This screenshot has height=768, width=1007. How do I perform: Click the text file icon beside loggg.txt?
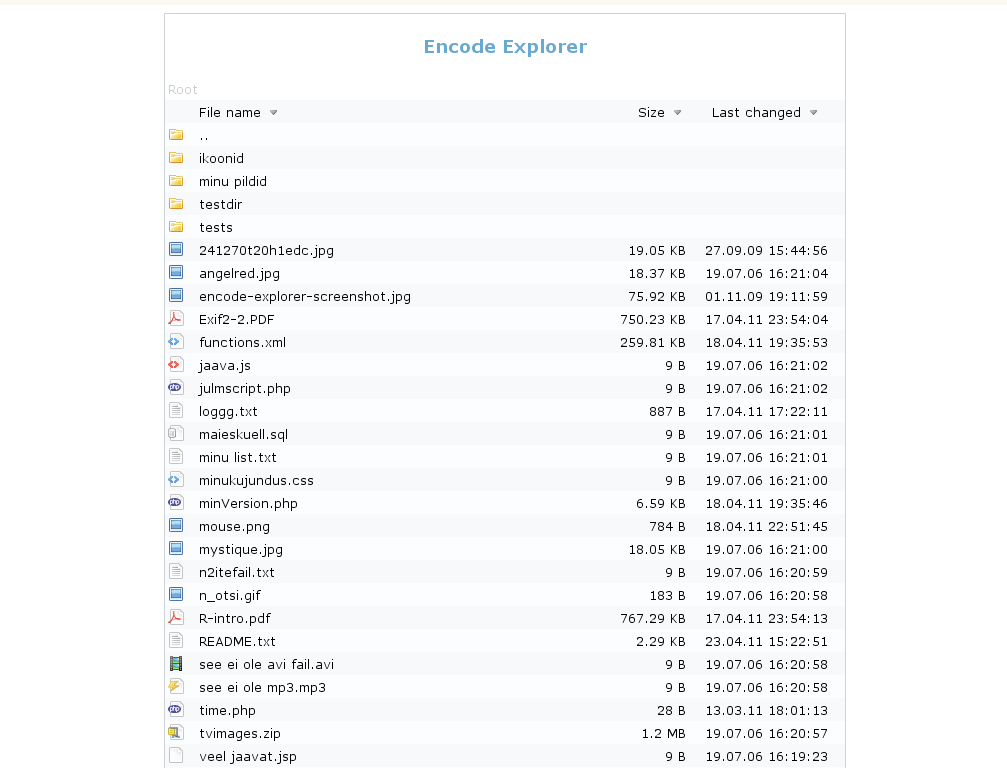pyautogui.click(x=176, y=411)
